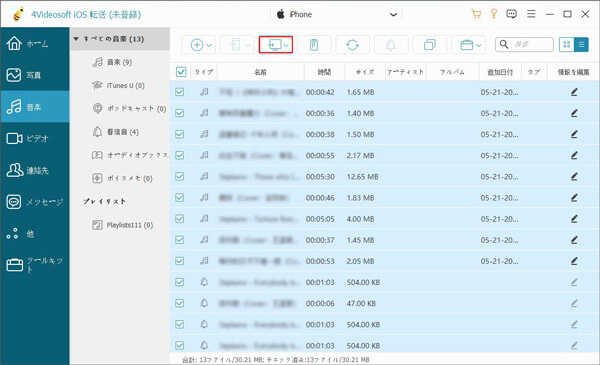Viewport: 600px width, 365px height.
Task: Click the search input field
Action: click(x=524, y=44)
